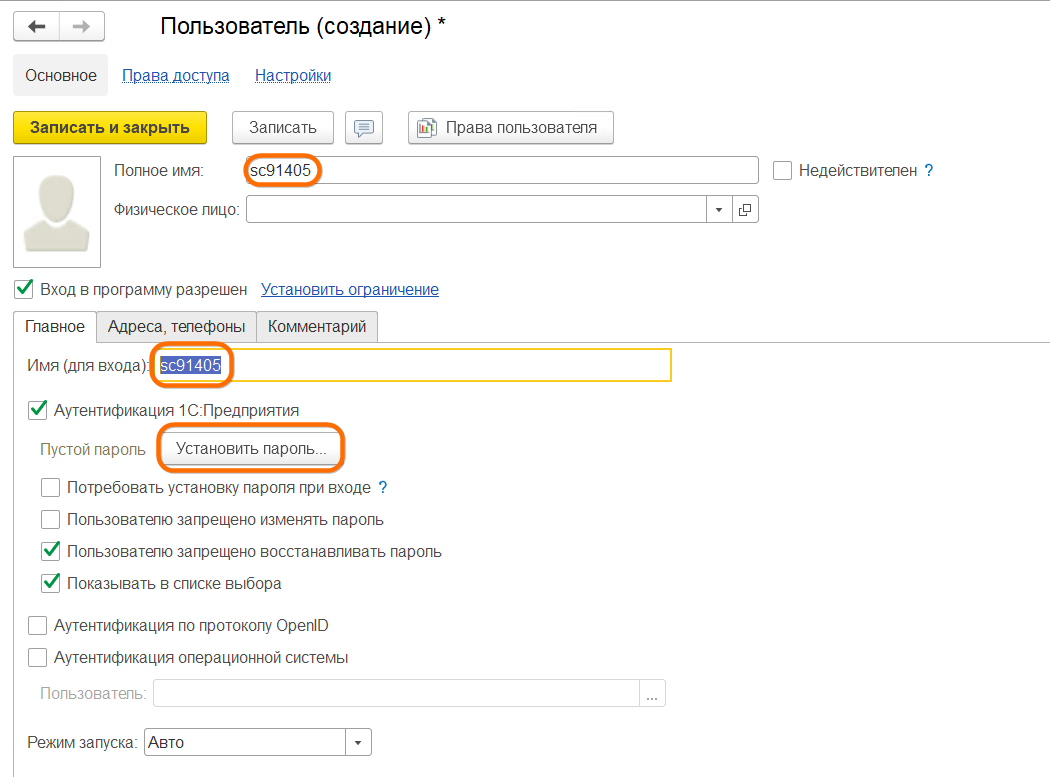Screen dimensions: 1050x777
Task: Switch to Адреса, телефоны tab
Action: point(176,326)
